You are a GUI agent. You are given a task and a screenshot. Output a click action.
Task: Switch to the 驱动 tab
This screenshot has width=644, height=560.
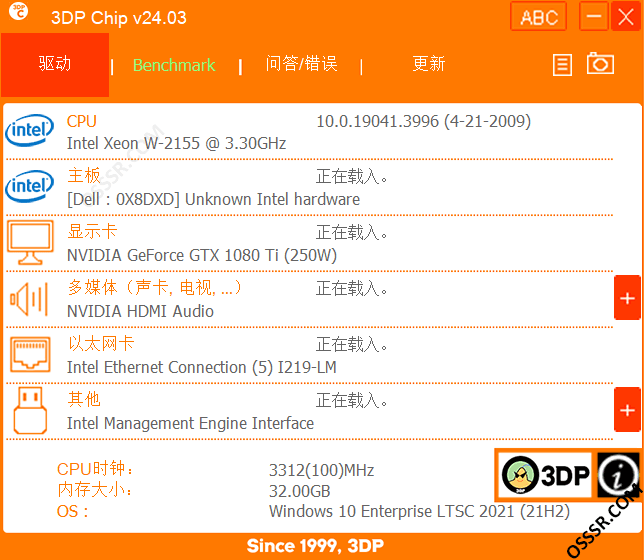55,65
